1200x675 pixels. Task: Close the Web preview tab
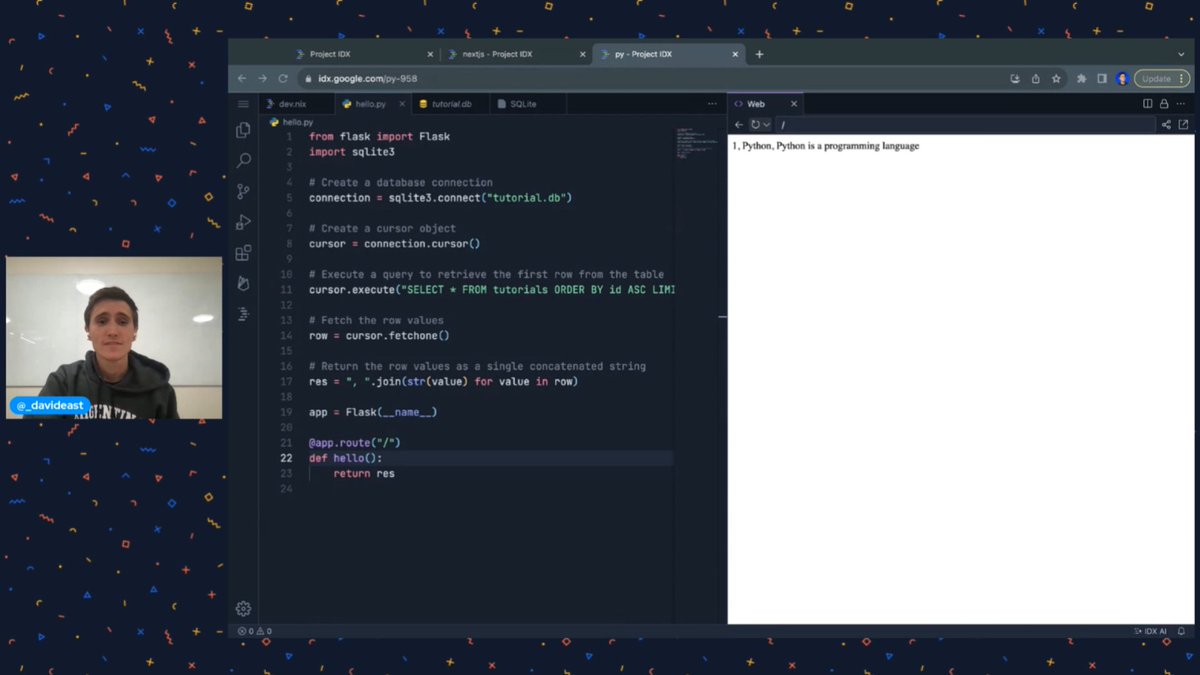[x=796, y=104]
